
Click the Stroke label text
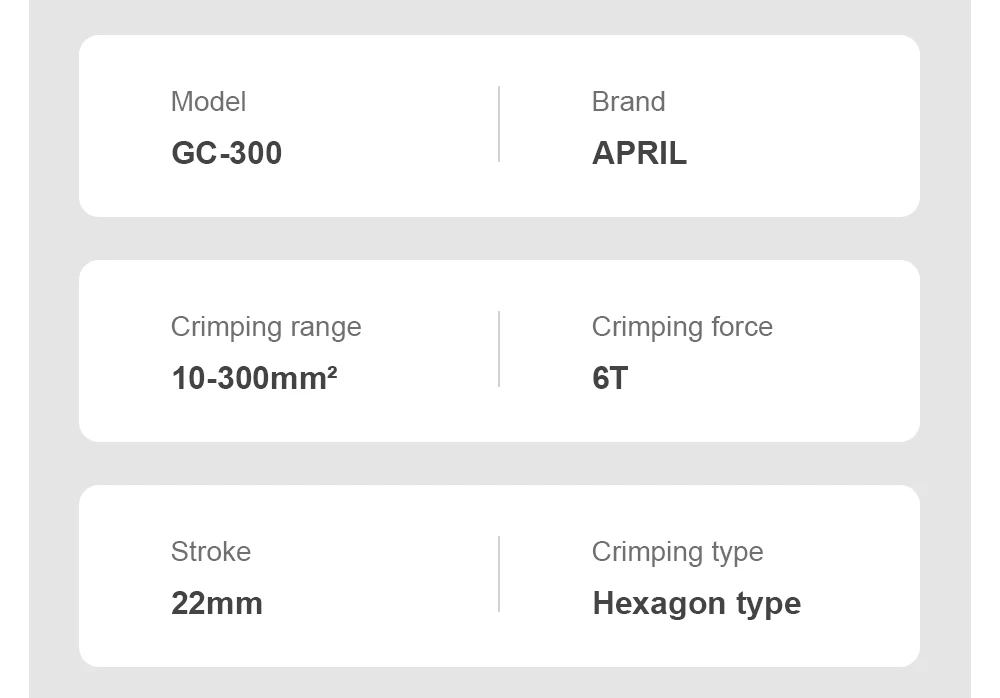211,552
